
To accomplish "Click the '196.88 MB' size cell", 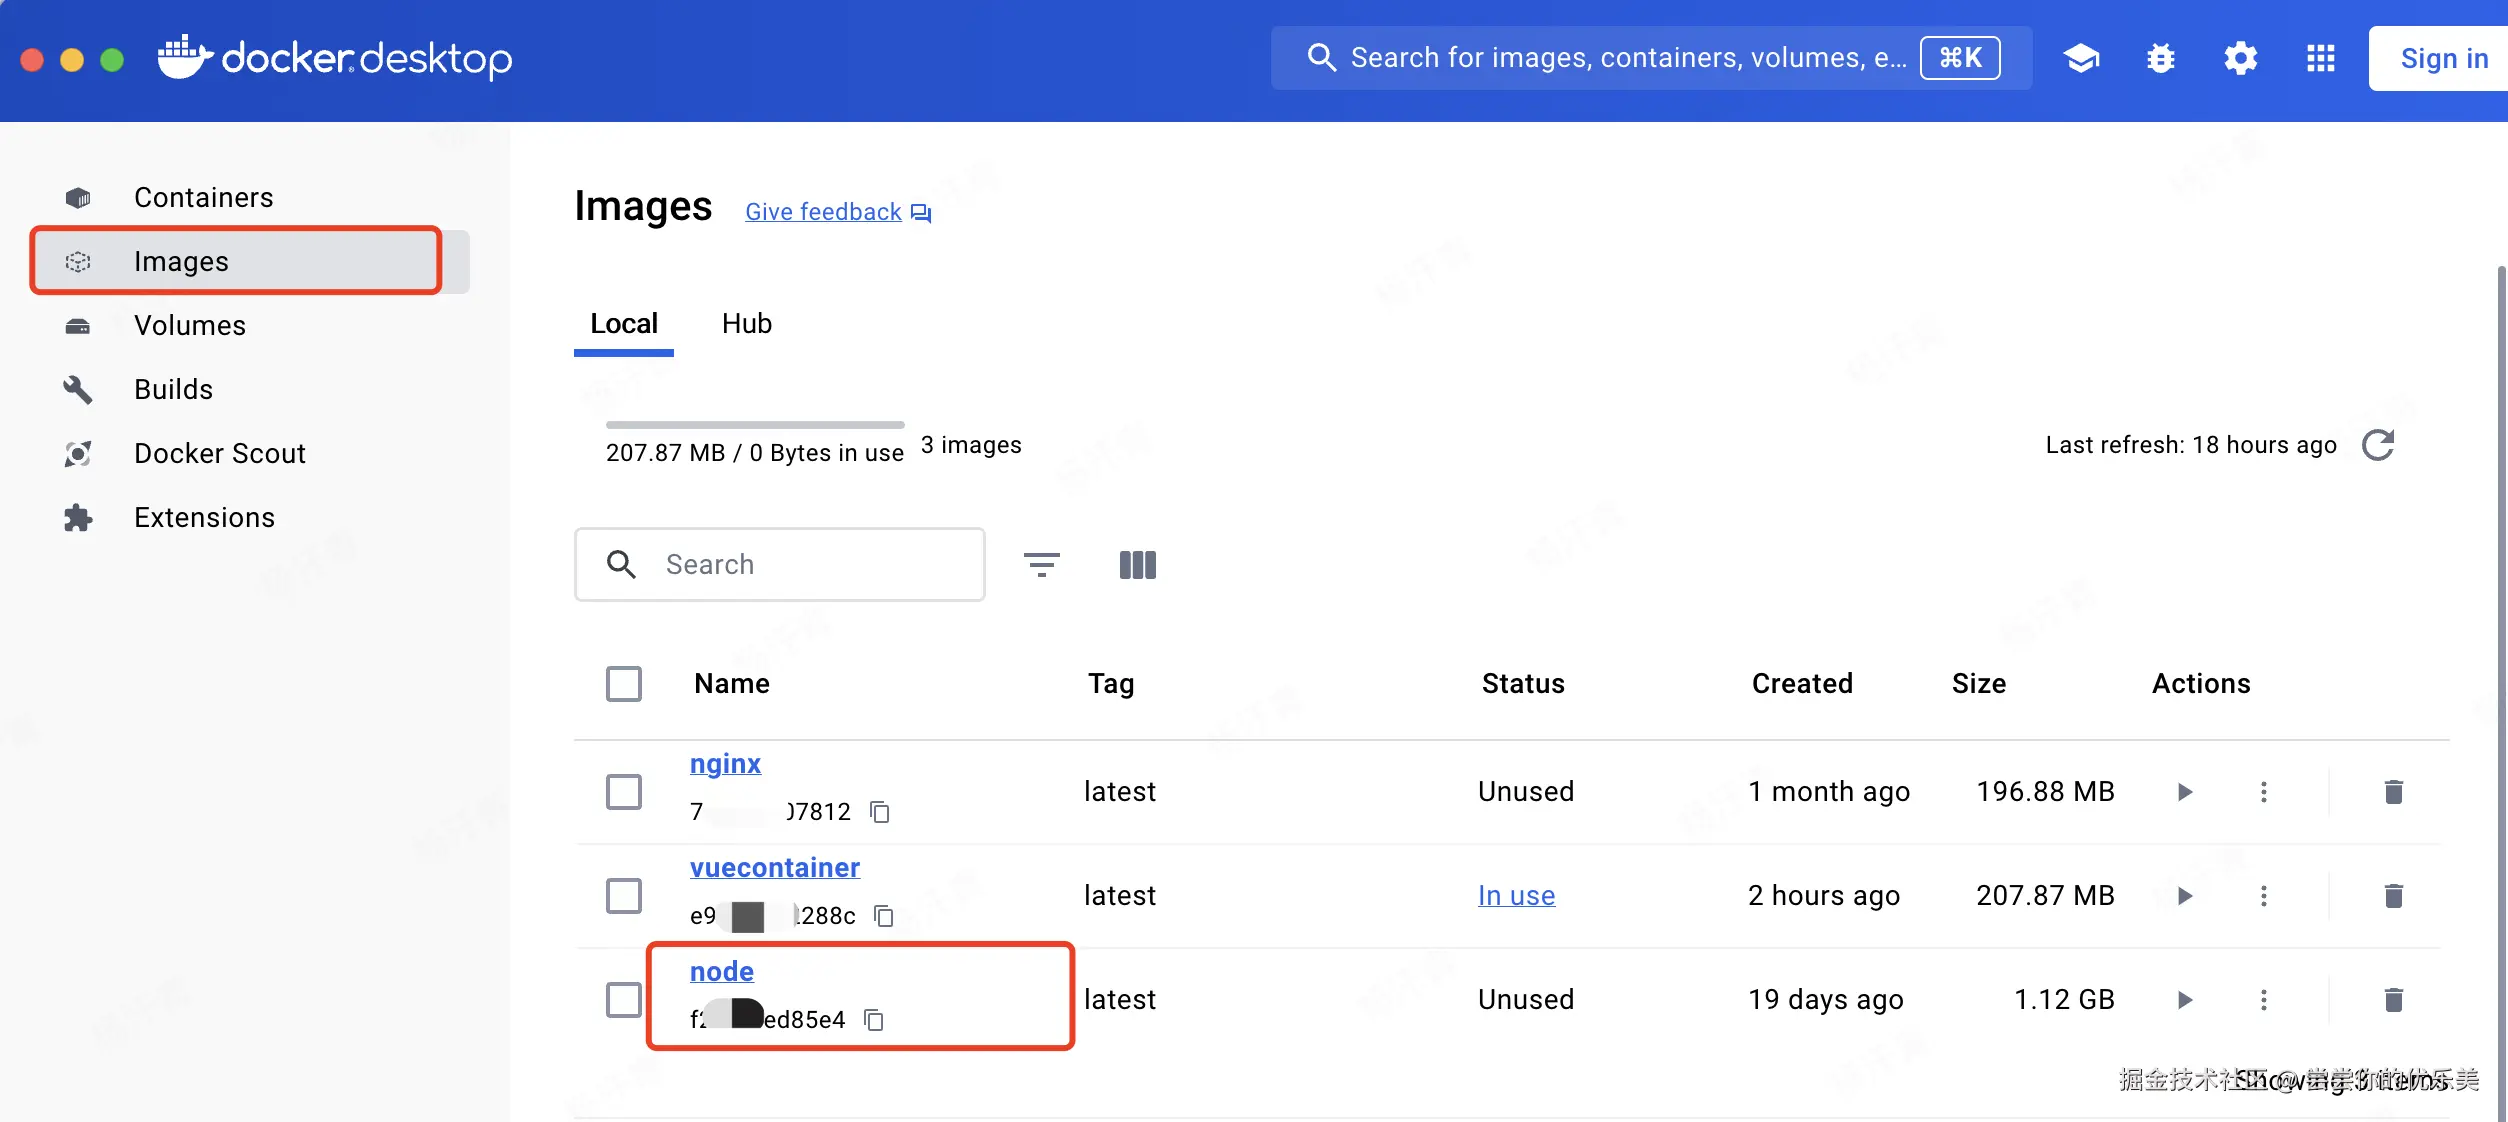I will coord(2045,792).
